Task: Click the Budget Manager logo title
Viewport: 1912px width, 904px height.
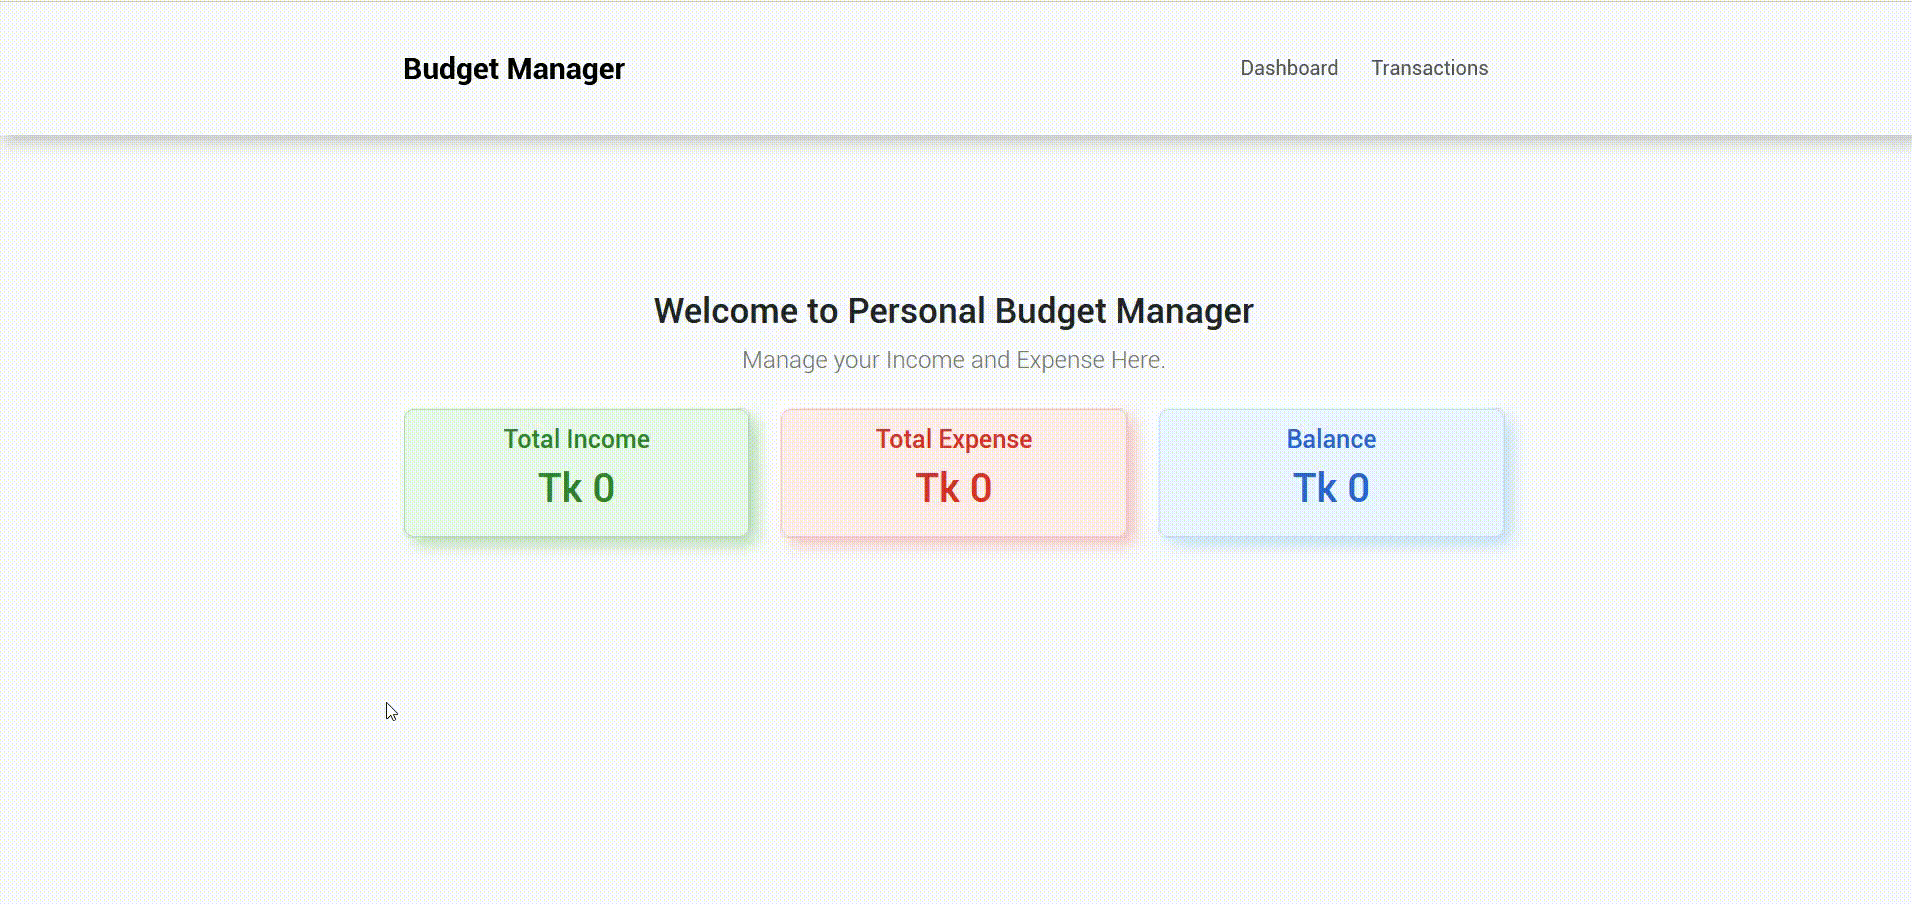Action: (513, 69)
